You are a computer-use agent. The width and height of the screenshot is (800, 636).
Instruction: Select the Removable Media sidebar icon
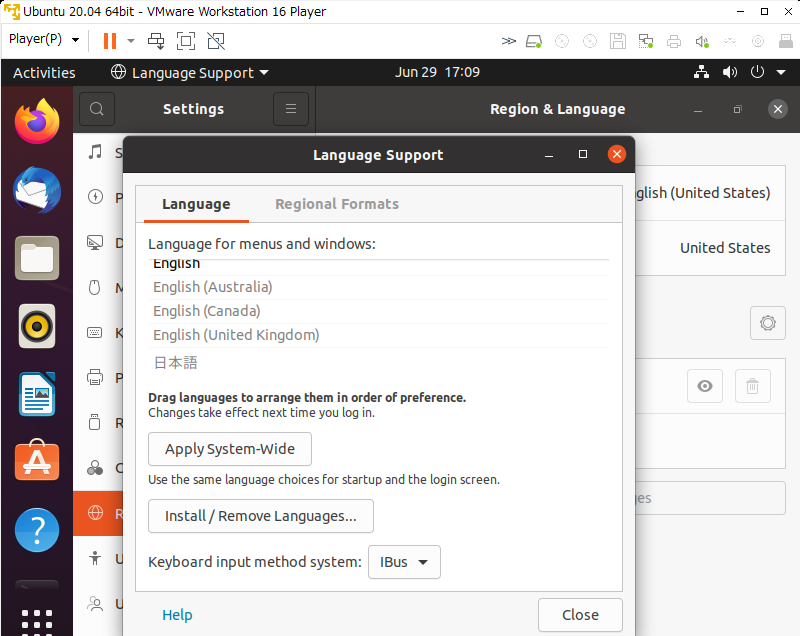(x=95, y=422)
